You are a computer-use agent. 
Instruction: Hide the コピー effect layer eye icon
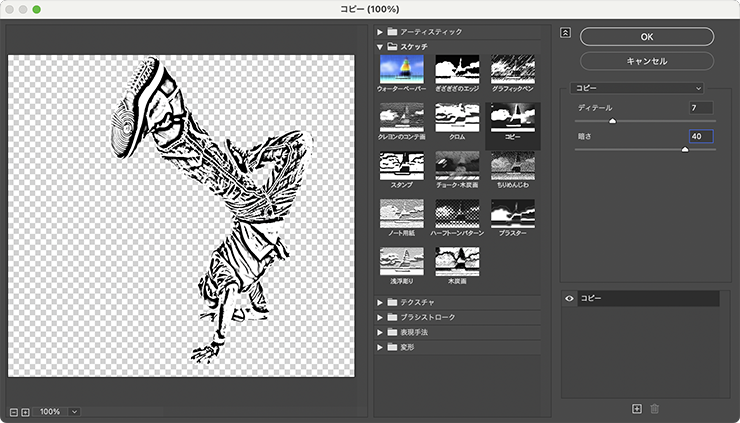[569, 299]
